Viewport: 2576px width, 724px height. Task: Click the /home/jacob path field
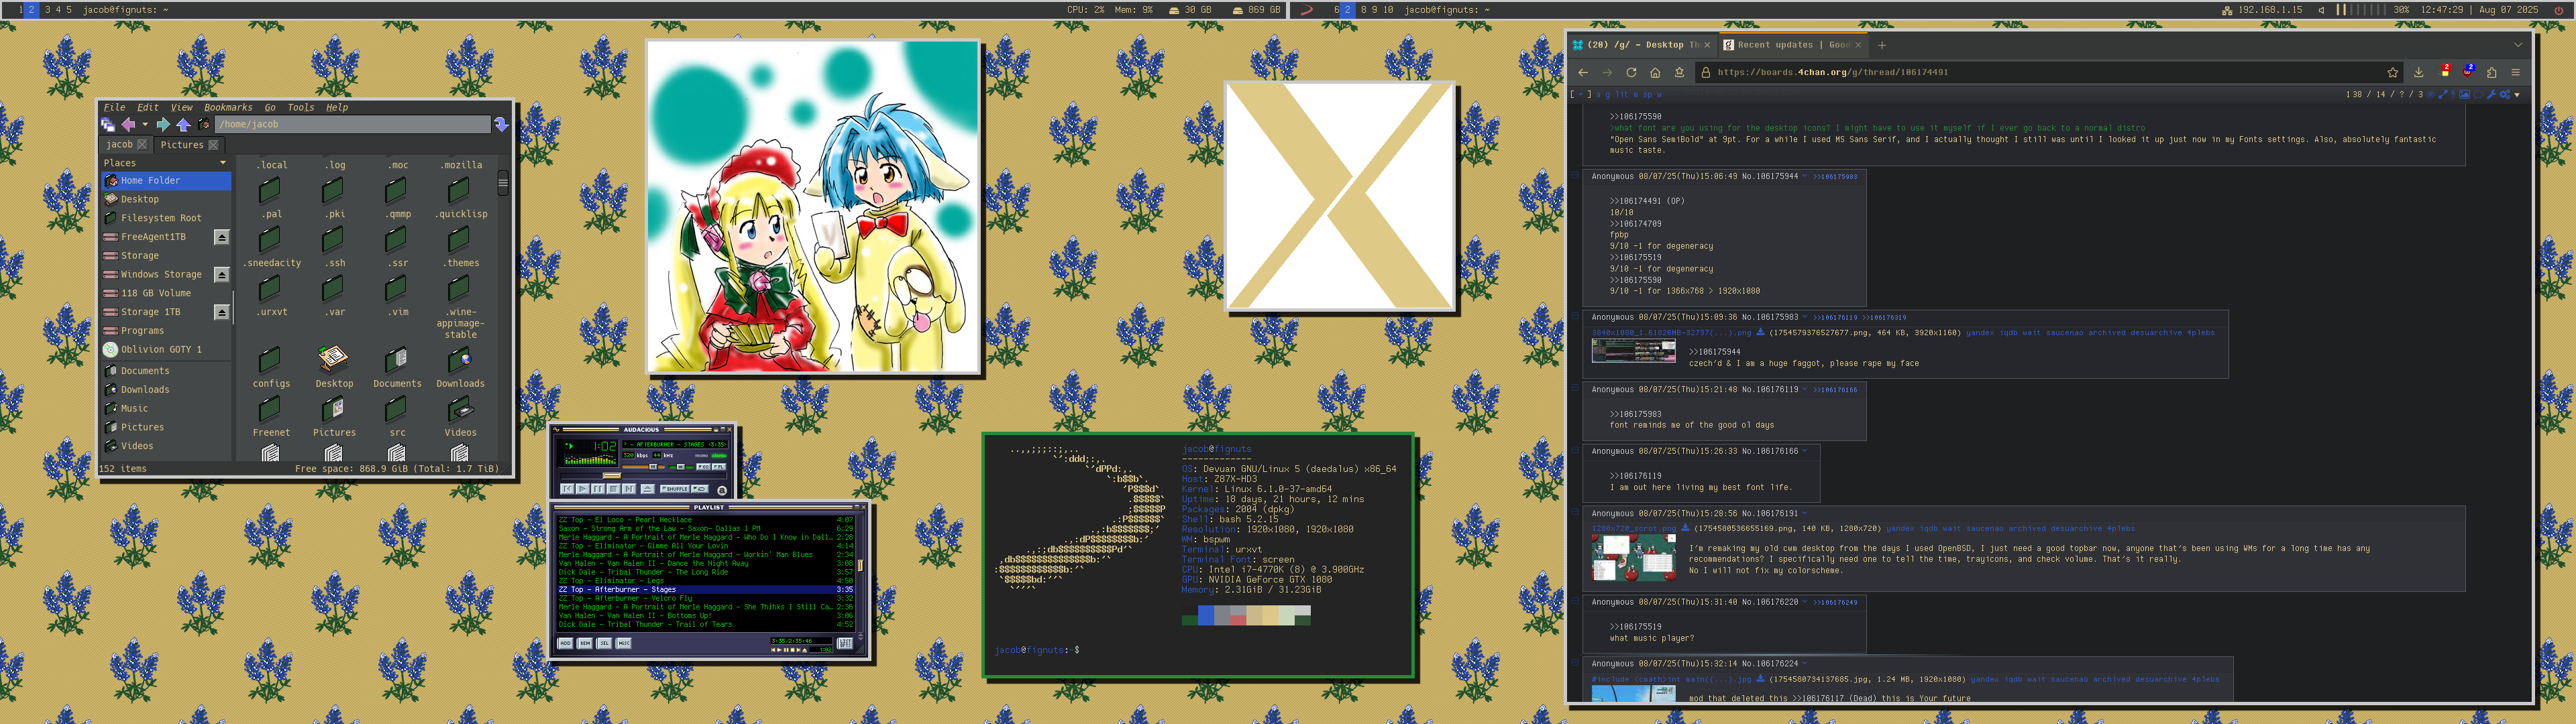click(353, 124)
